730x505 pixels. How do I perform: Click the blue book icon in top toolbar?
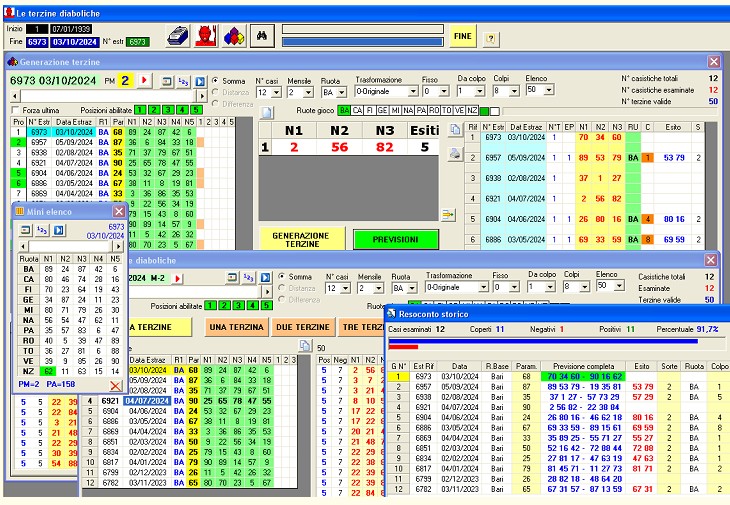(177, 36)
